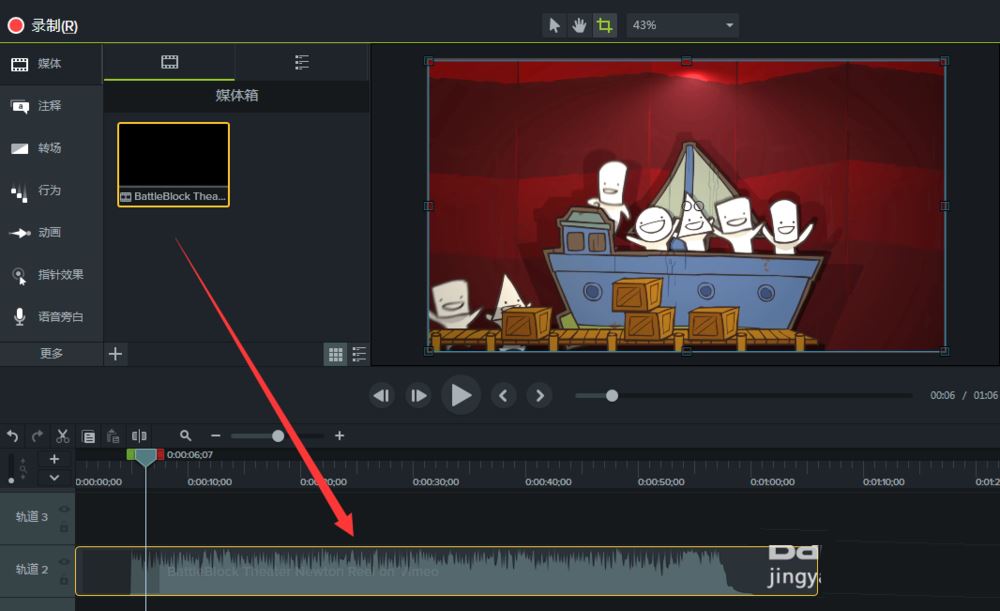This screenshot has height=611, width=1000.
Task: Copy the selected clip
Action: tap(89, 436)
